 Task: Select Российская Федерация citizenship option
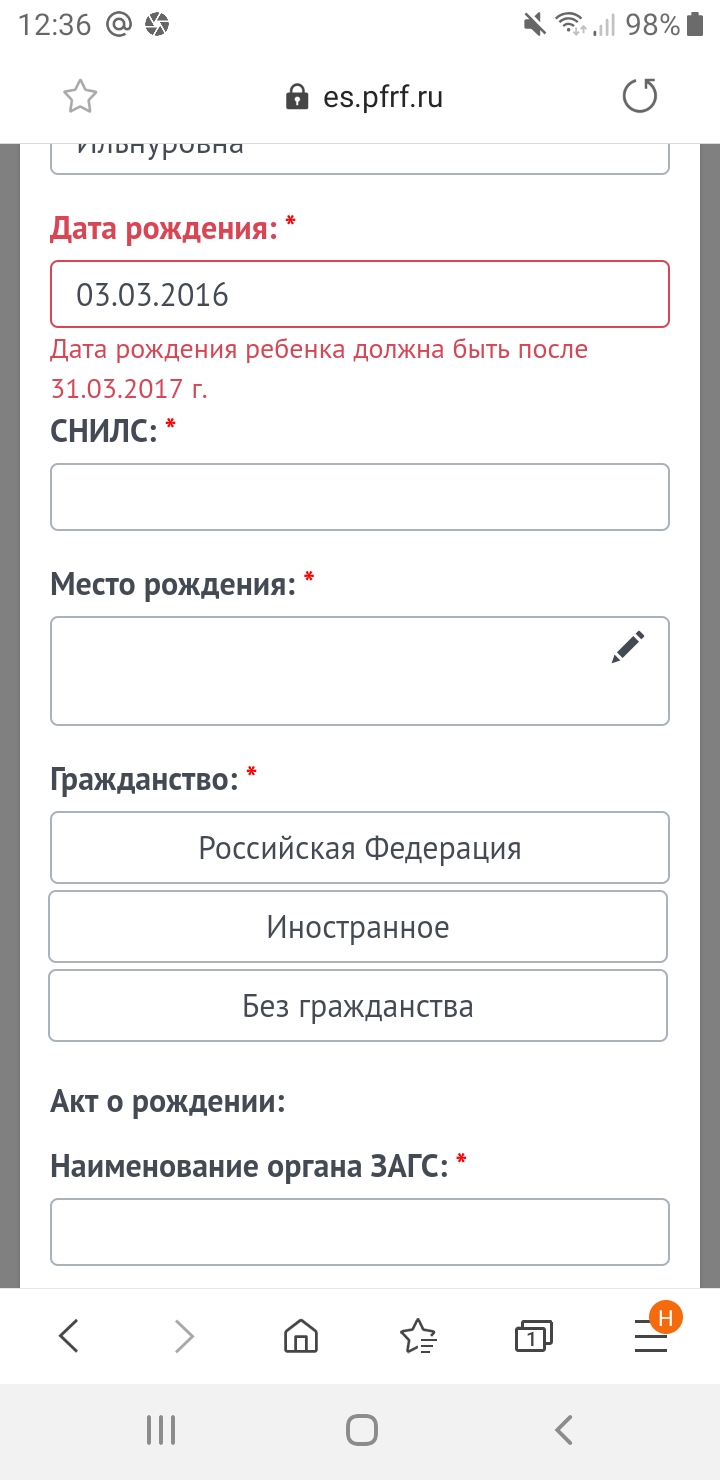tap(360, 848)
